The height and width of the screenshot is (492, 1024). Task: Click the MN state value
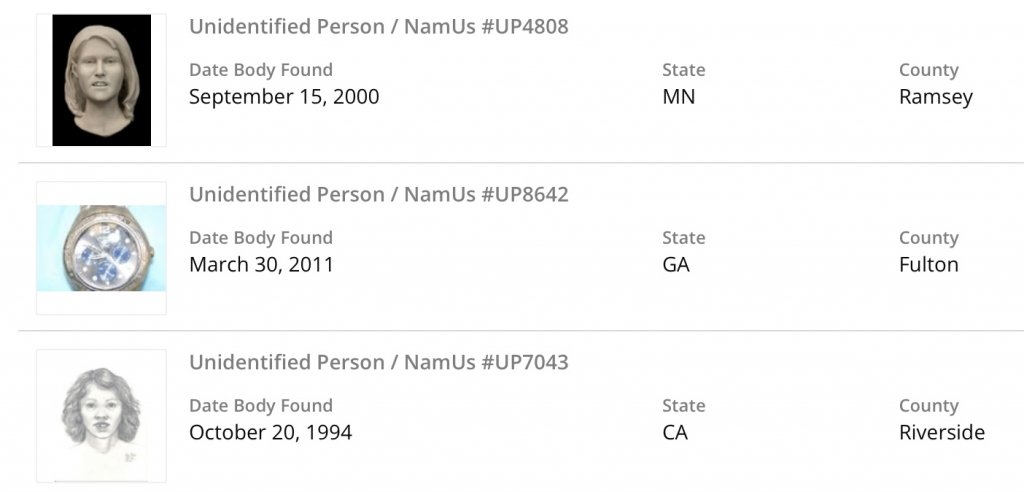[678, 97]
